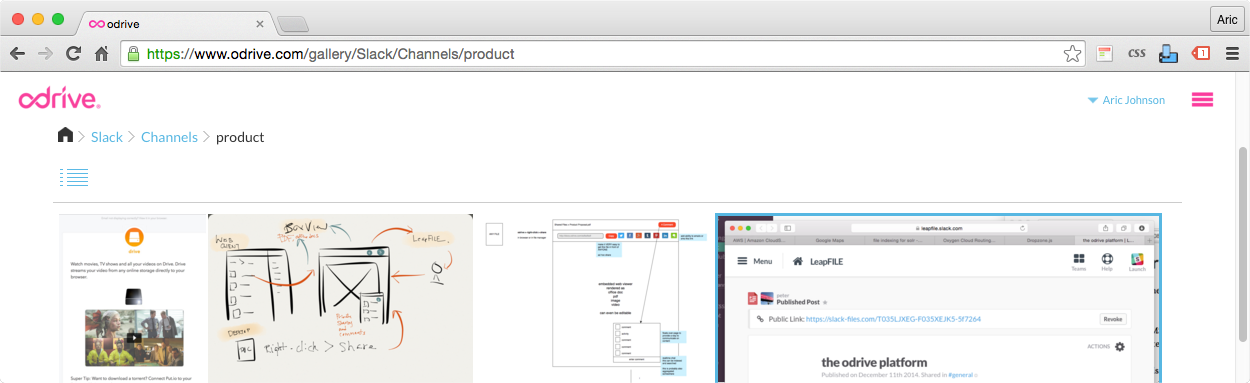Open the Chrome hamburger menu
The width and height of the screenshot is (1250, 383).
[x=1231, y=54]
